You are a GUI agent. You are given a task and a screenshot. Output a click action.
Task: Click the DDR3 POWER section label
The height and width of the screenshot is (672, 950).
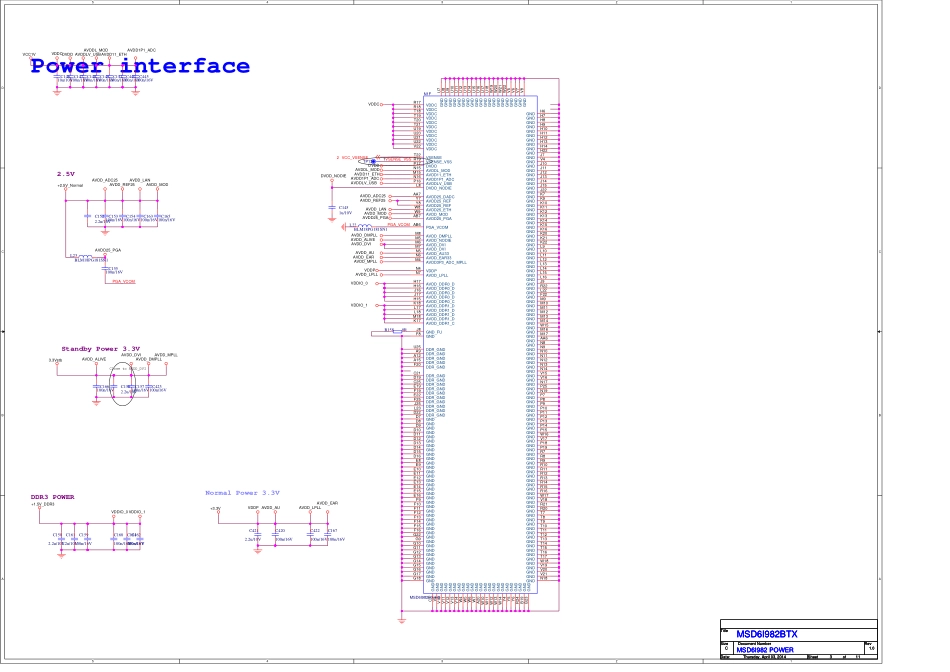tap(52, 497)
